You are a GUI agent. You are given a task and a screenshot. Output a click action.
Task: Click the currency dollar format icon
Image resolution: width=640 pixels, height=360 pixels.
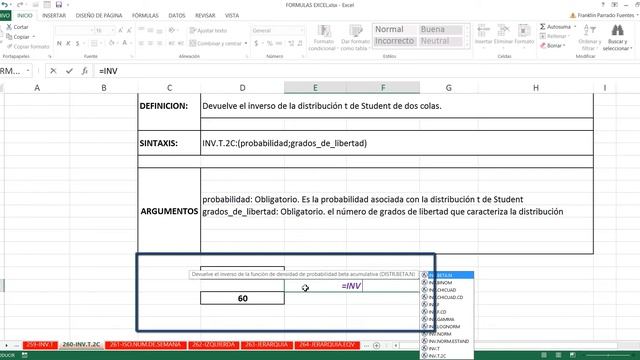tap(256, 43)
